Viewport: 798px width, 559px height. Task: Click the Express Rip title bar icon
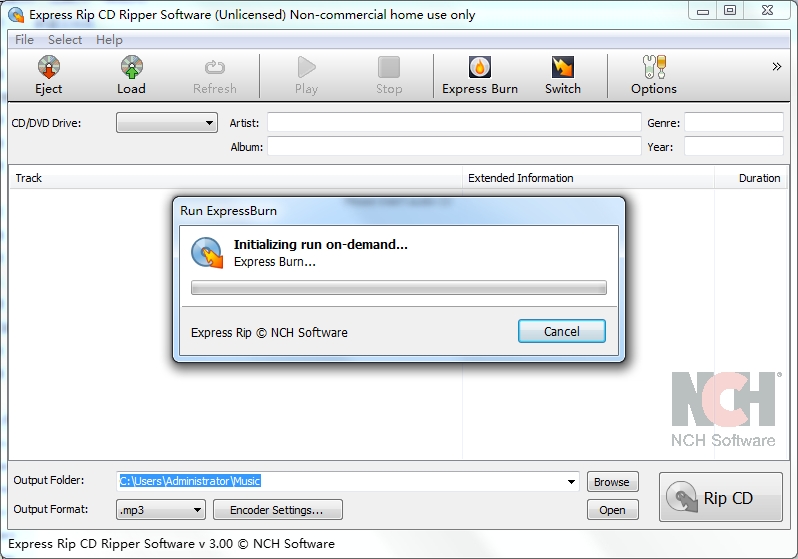point(16,15)
